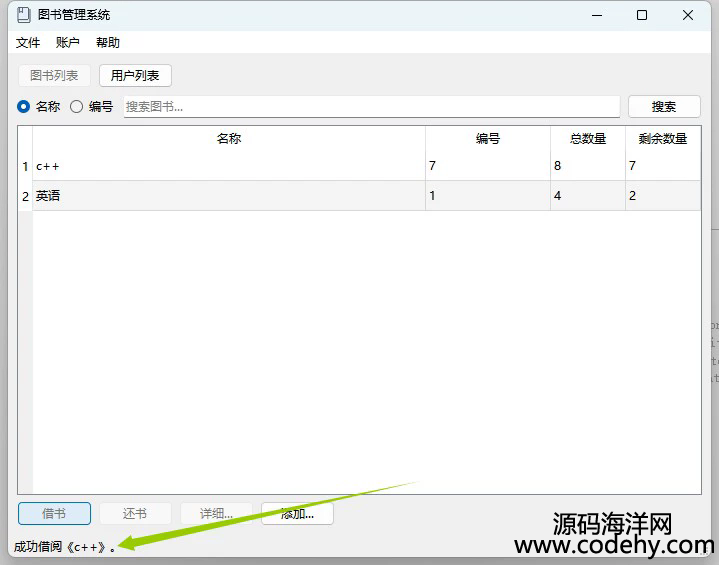
Task: Maximize the 图书管理系统 window
Action: coord(642,15)
